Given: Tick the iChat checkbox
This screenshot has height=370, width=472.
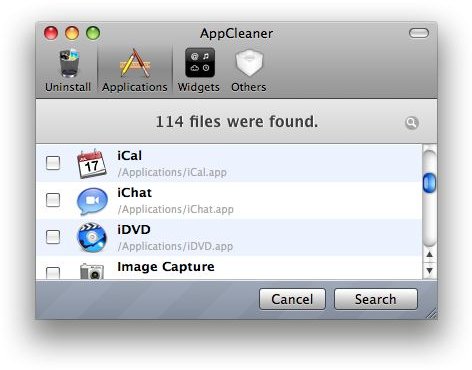Looking at the screenshot, I should 53,200.
